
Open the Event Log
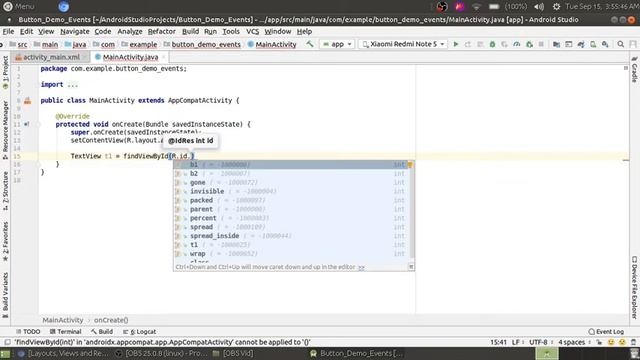607,331
